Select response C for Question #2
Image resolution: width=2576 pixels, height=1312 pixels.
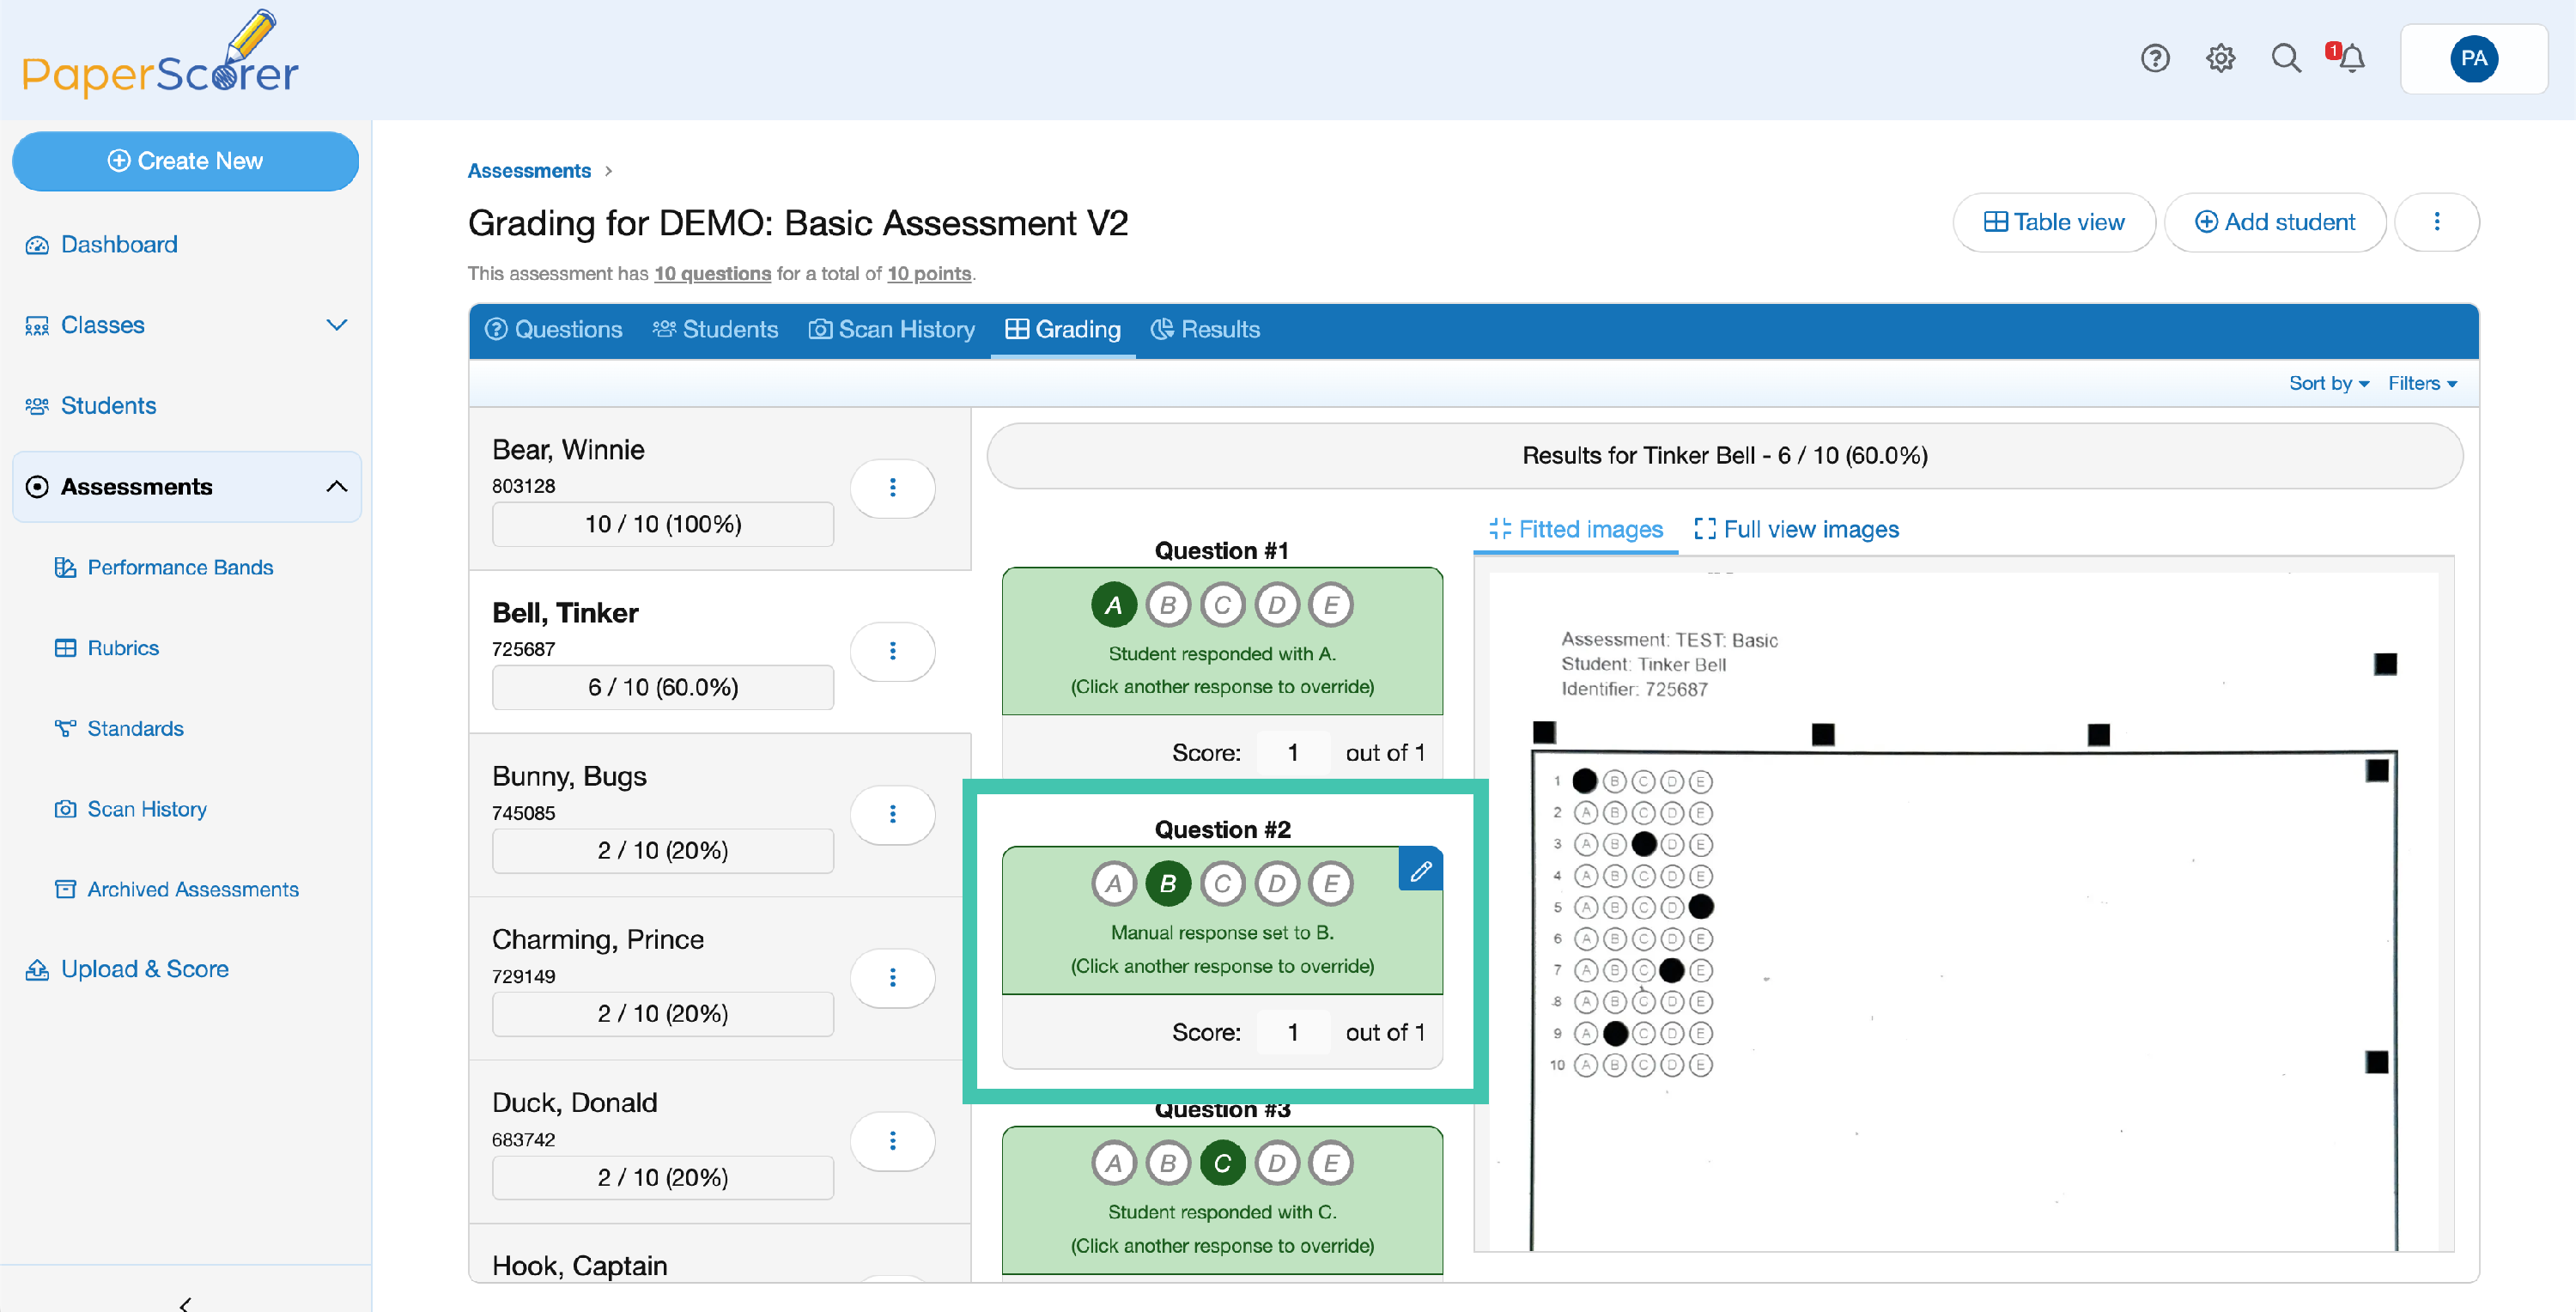coord(1222,884)
